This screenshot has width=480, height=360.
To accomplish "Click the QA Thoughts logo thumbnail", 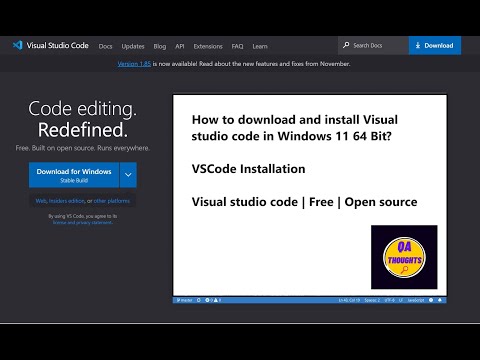I will [x=404, y=257].
